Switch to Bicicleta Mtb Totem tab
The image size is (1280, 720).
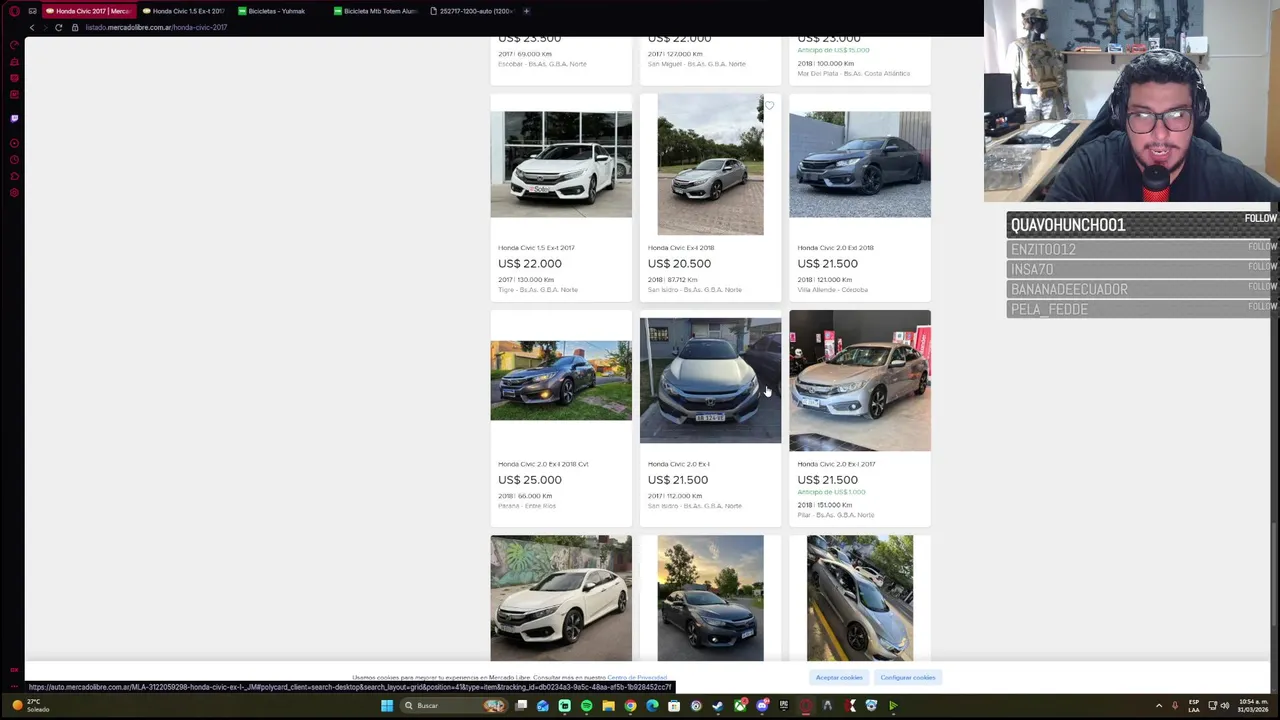coord(375,11)
